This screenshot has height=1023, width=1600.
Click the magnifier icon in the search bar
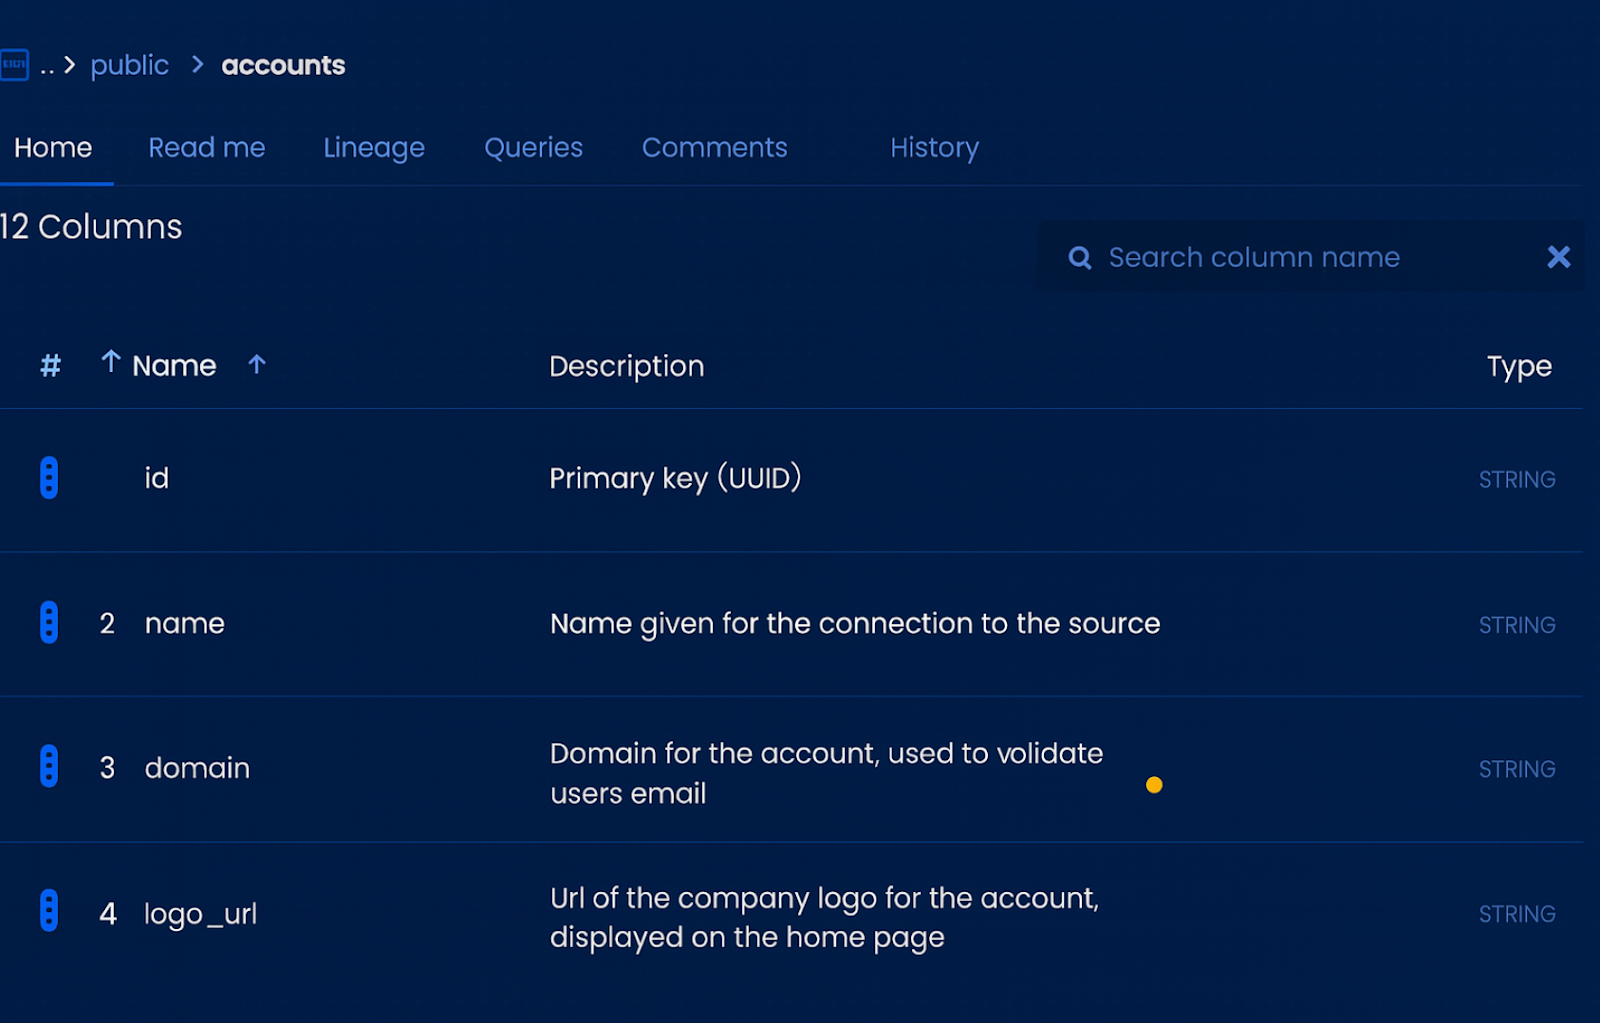pyautogui.click(x=1079, y=257)
